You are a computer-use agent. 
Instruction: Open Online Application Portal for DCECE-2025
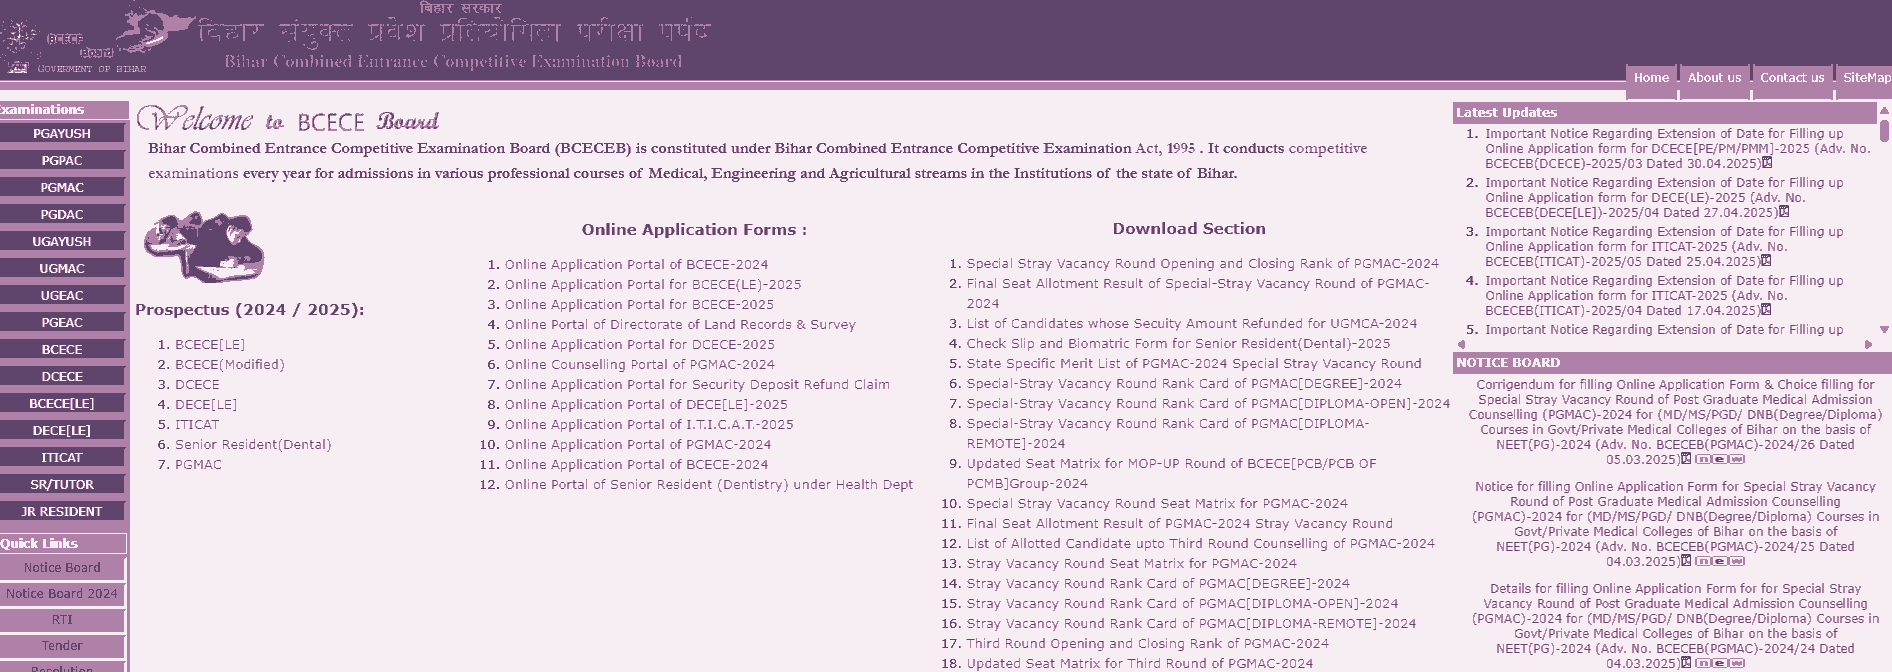[x=639, y=344]
